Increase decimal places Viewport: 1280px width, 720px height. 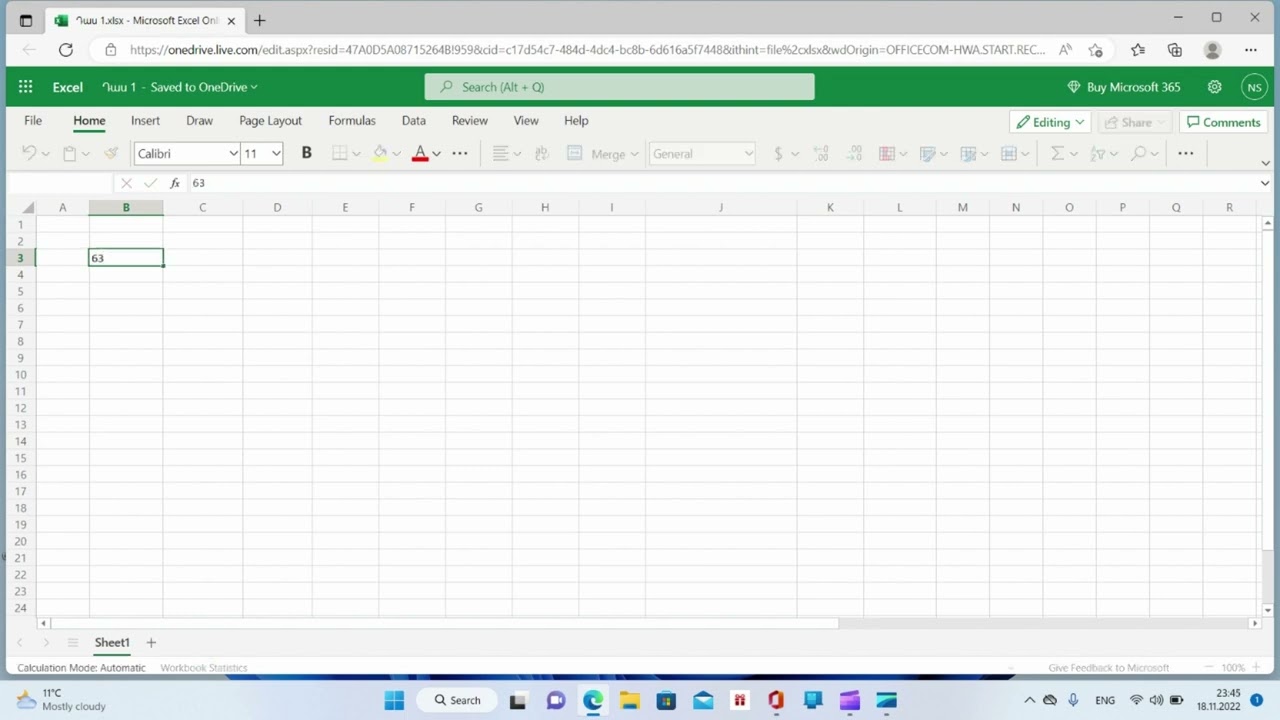coord(821,153)
